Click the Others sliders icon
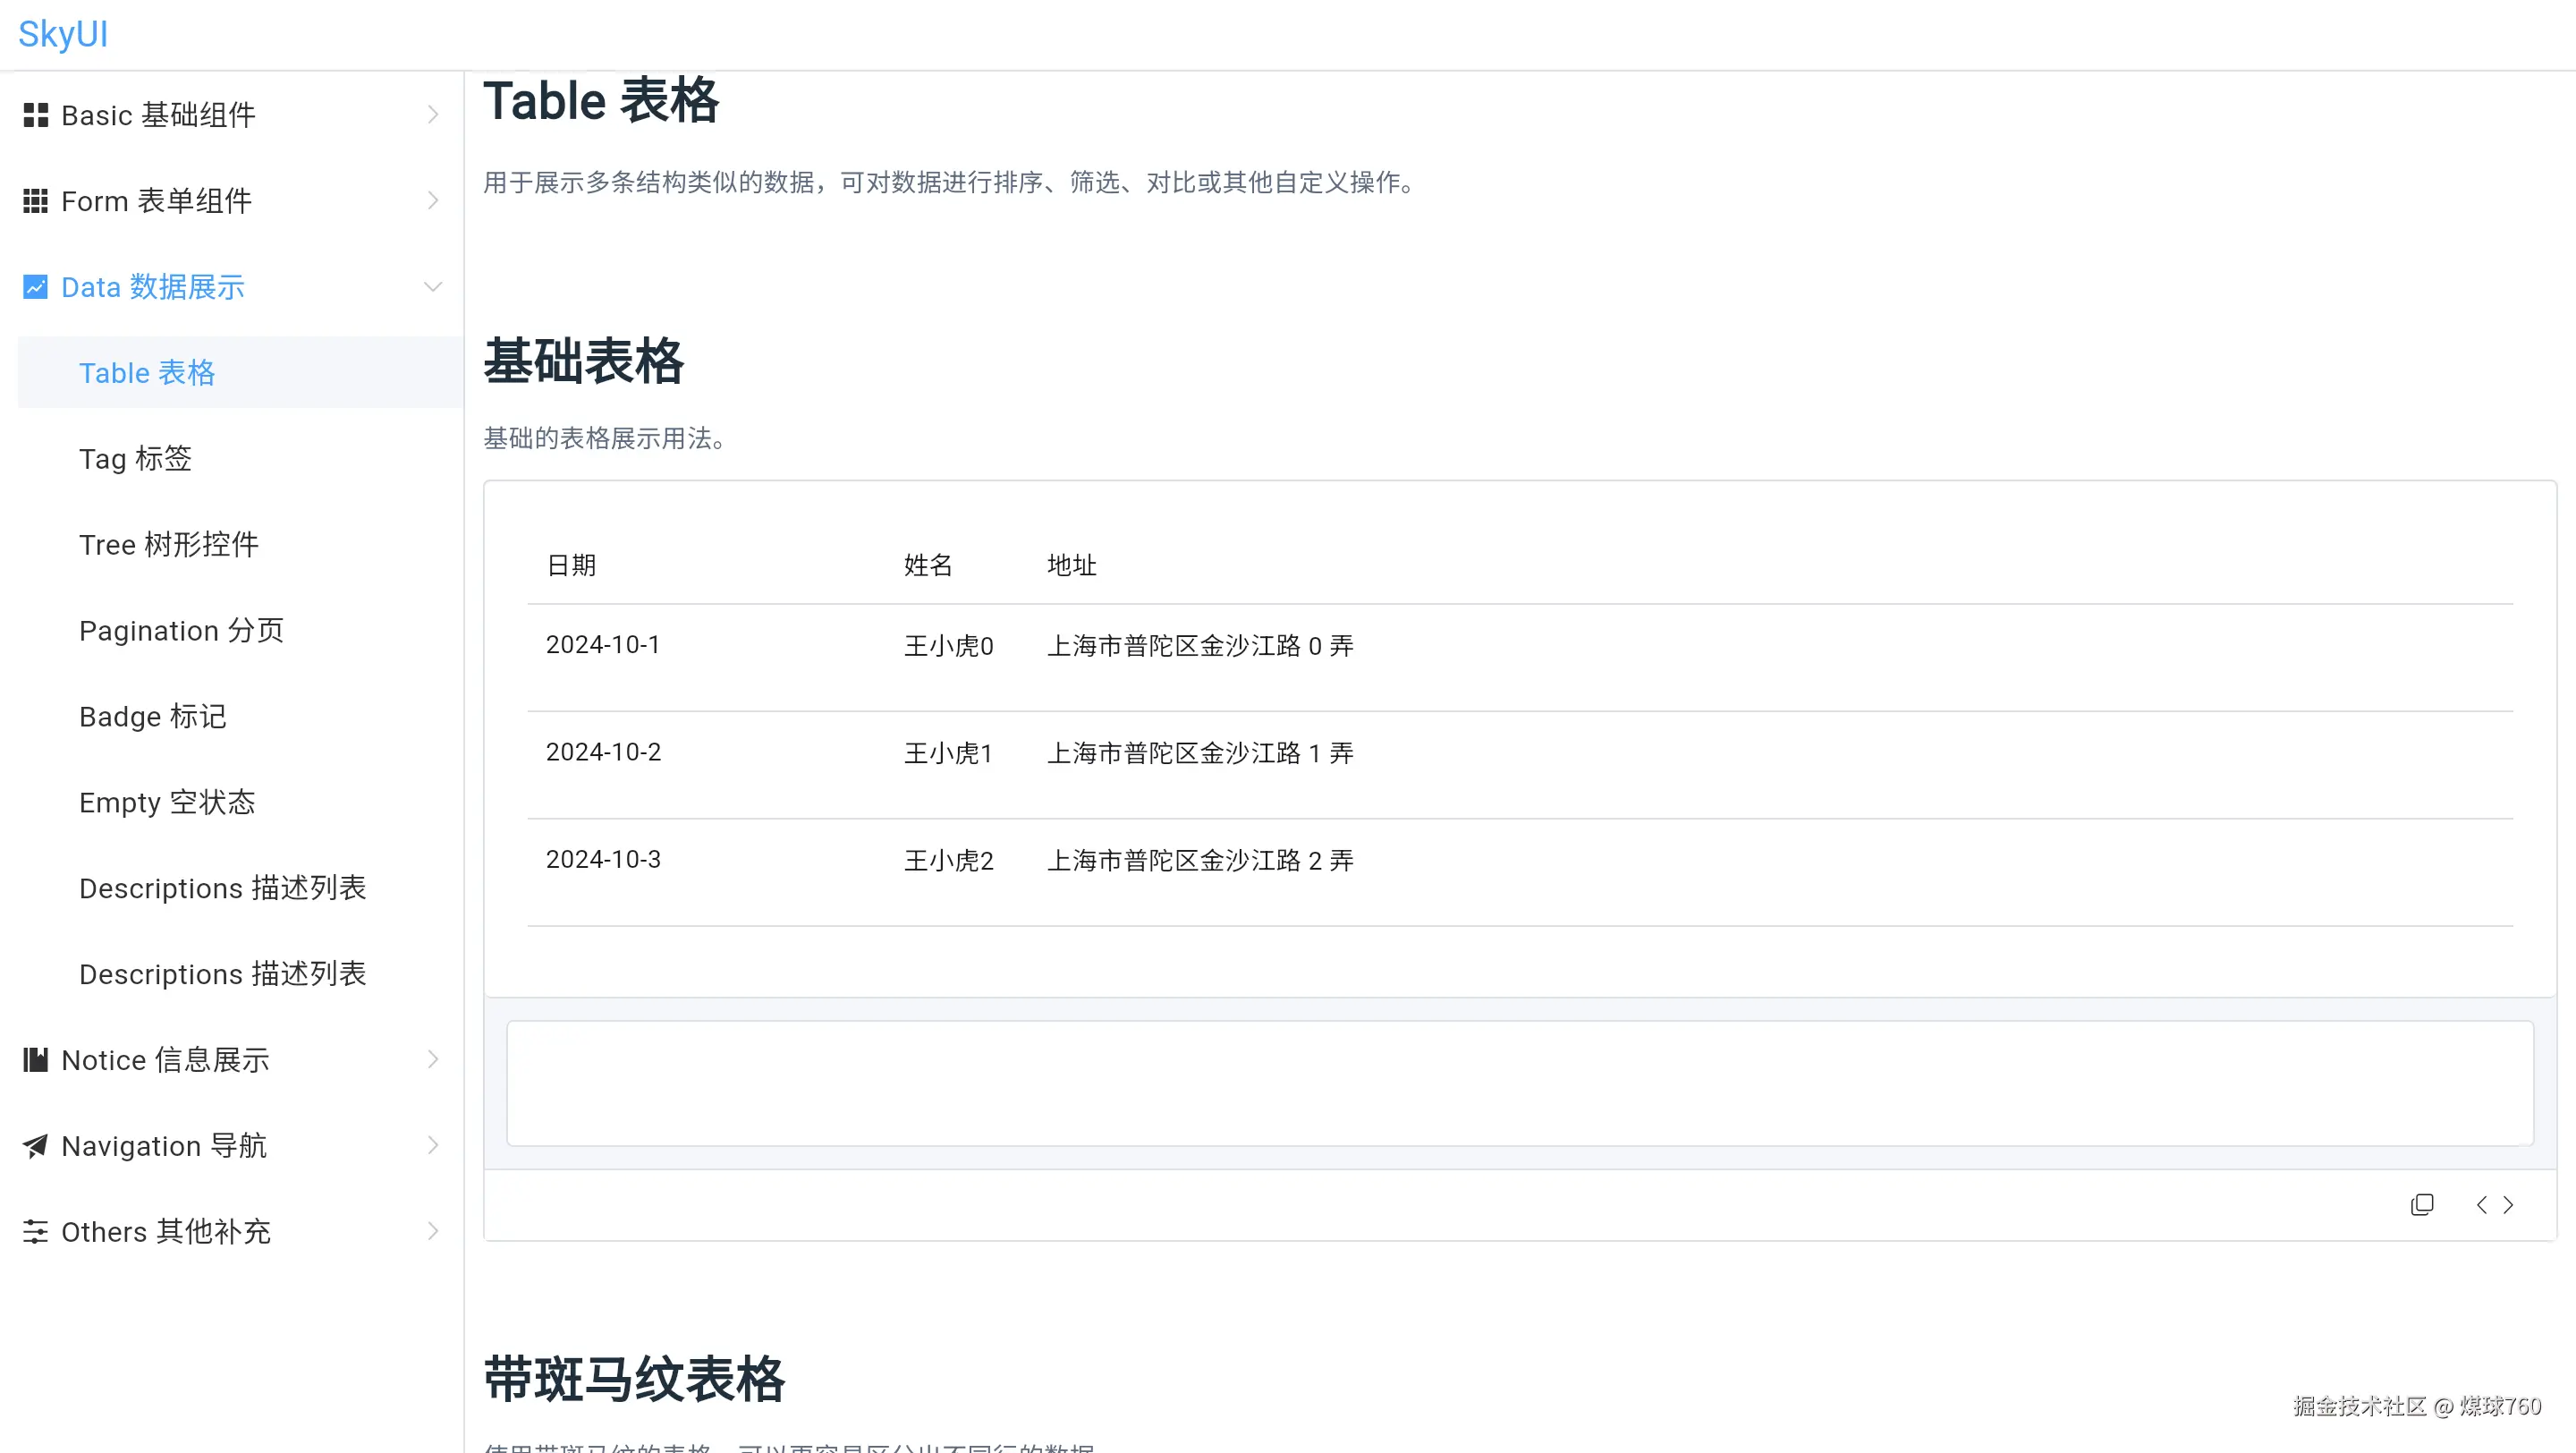The image size is (2576, 1453). click(35, 1231)
